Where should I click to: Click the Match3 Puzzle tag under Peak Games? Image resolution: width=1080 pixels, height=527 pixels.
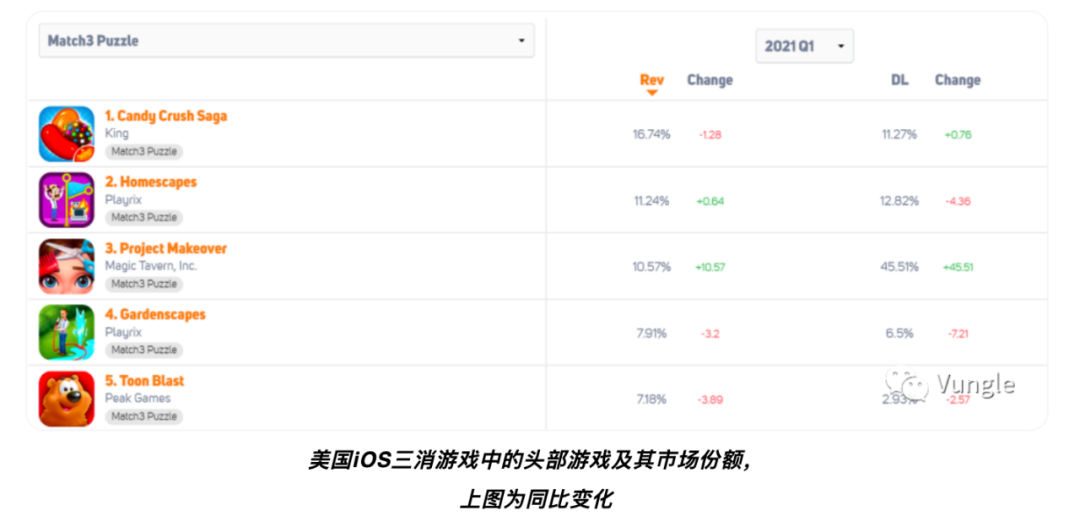144,416
